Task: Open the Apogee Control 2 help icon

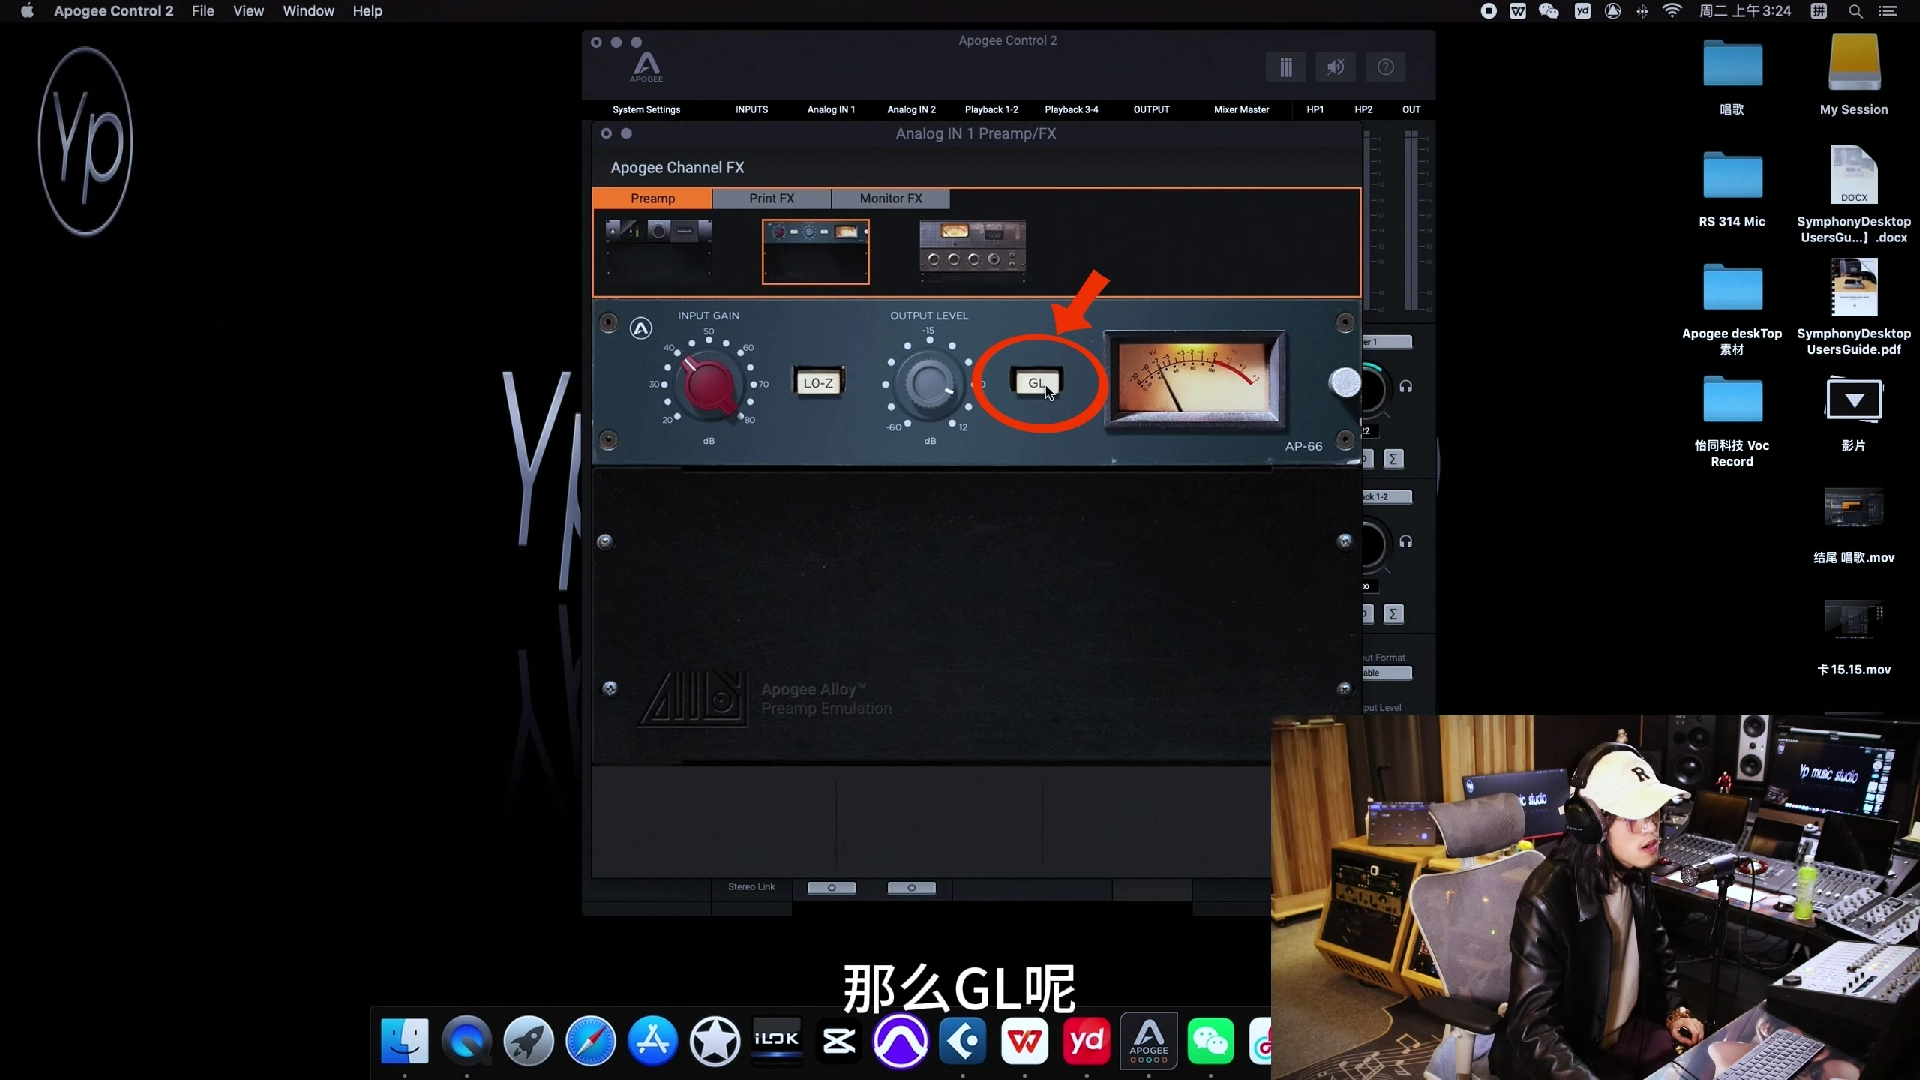Action: (x=1385, y=67)
